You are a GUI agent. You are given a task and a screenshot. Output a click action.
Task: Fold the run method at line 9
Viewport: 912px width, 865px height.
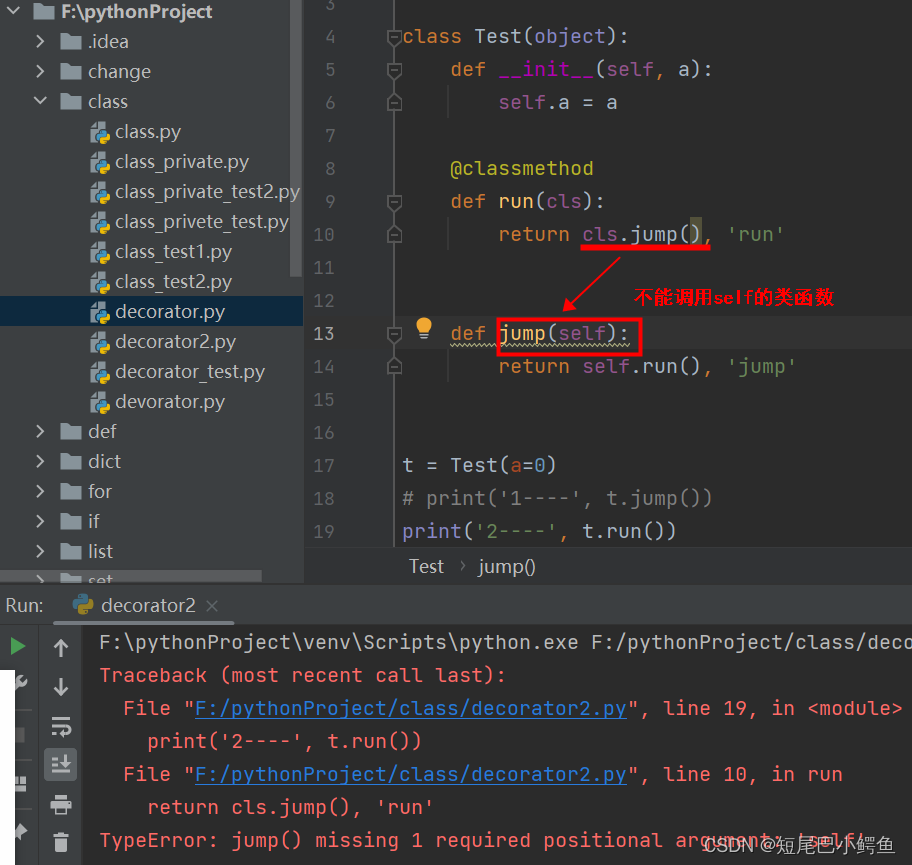(x=394, y=202)
